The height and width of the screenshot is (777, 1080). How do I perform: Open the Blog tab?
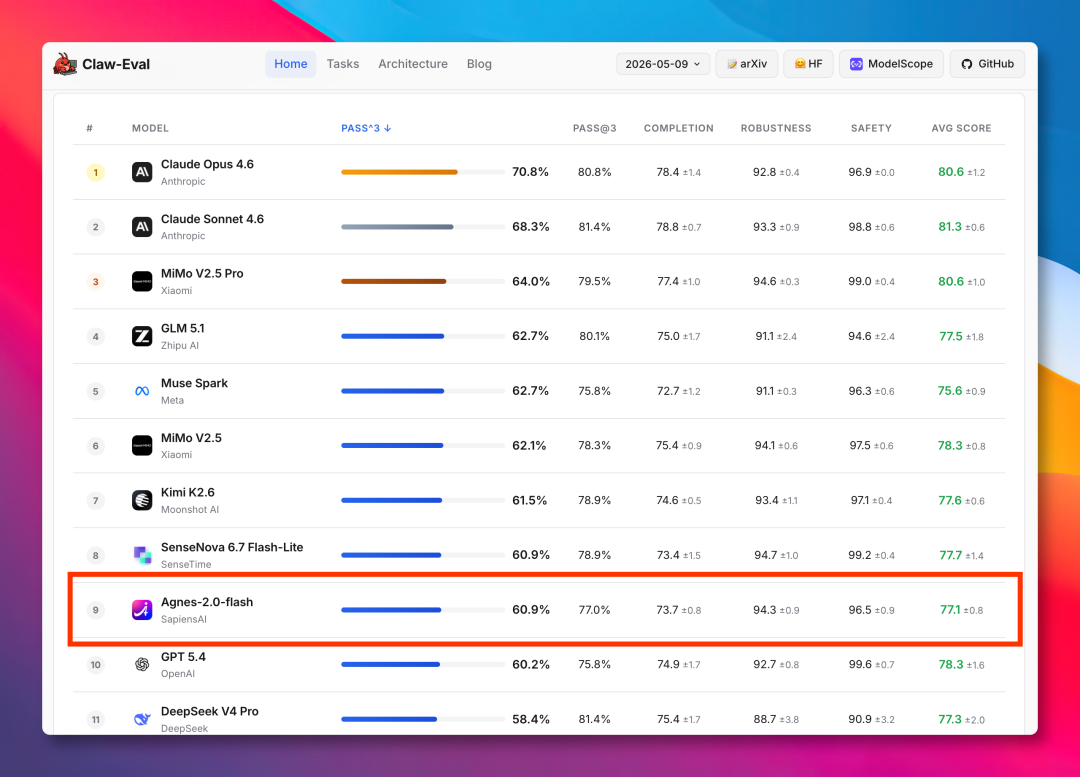click(x=479, y=64)
